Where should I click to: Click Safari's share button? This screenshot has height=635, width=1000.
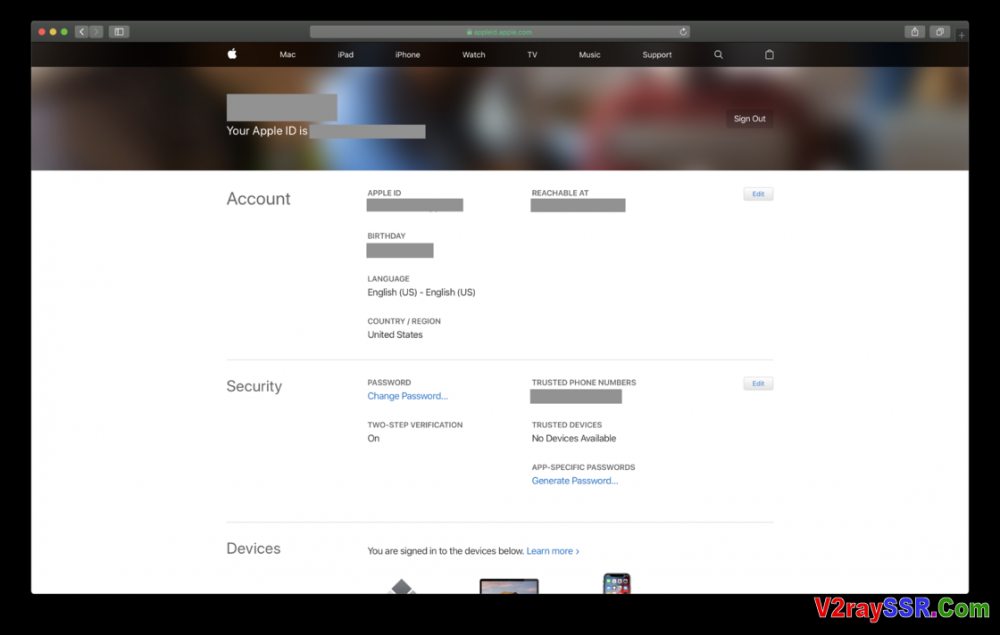pos(914,32)
